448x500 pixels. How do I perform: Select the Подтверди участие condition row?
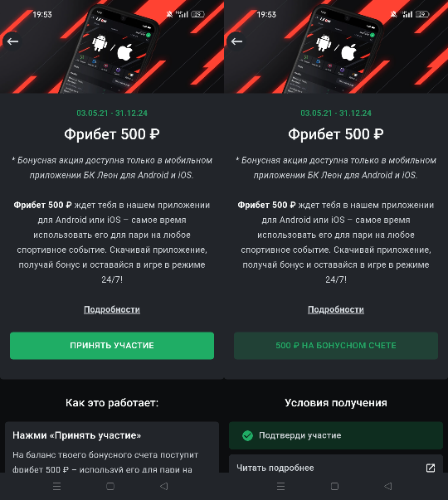pos(336,436)
